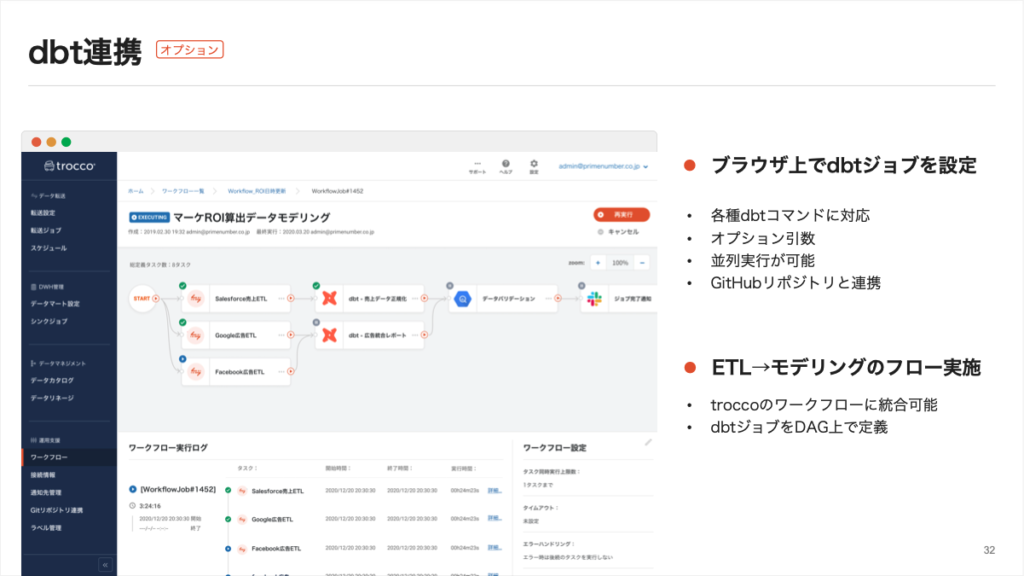
Task: Click green check status on Google広告ETL node
Action: point(183,322)
